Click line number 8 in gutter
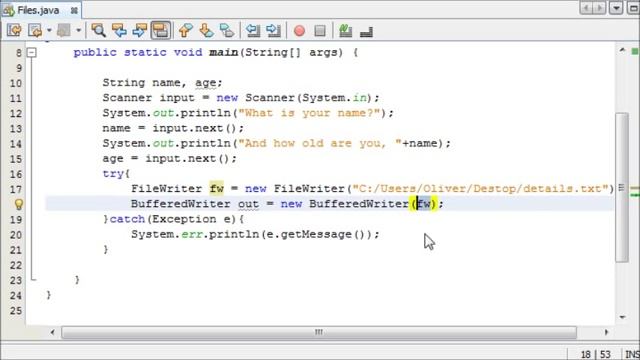The height and width of the screenshot is (360, 640). pyautogui.click(x=19, y=53)
